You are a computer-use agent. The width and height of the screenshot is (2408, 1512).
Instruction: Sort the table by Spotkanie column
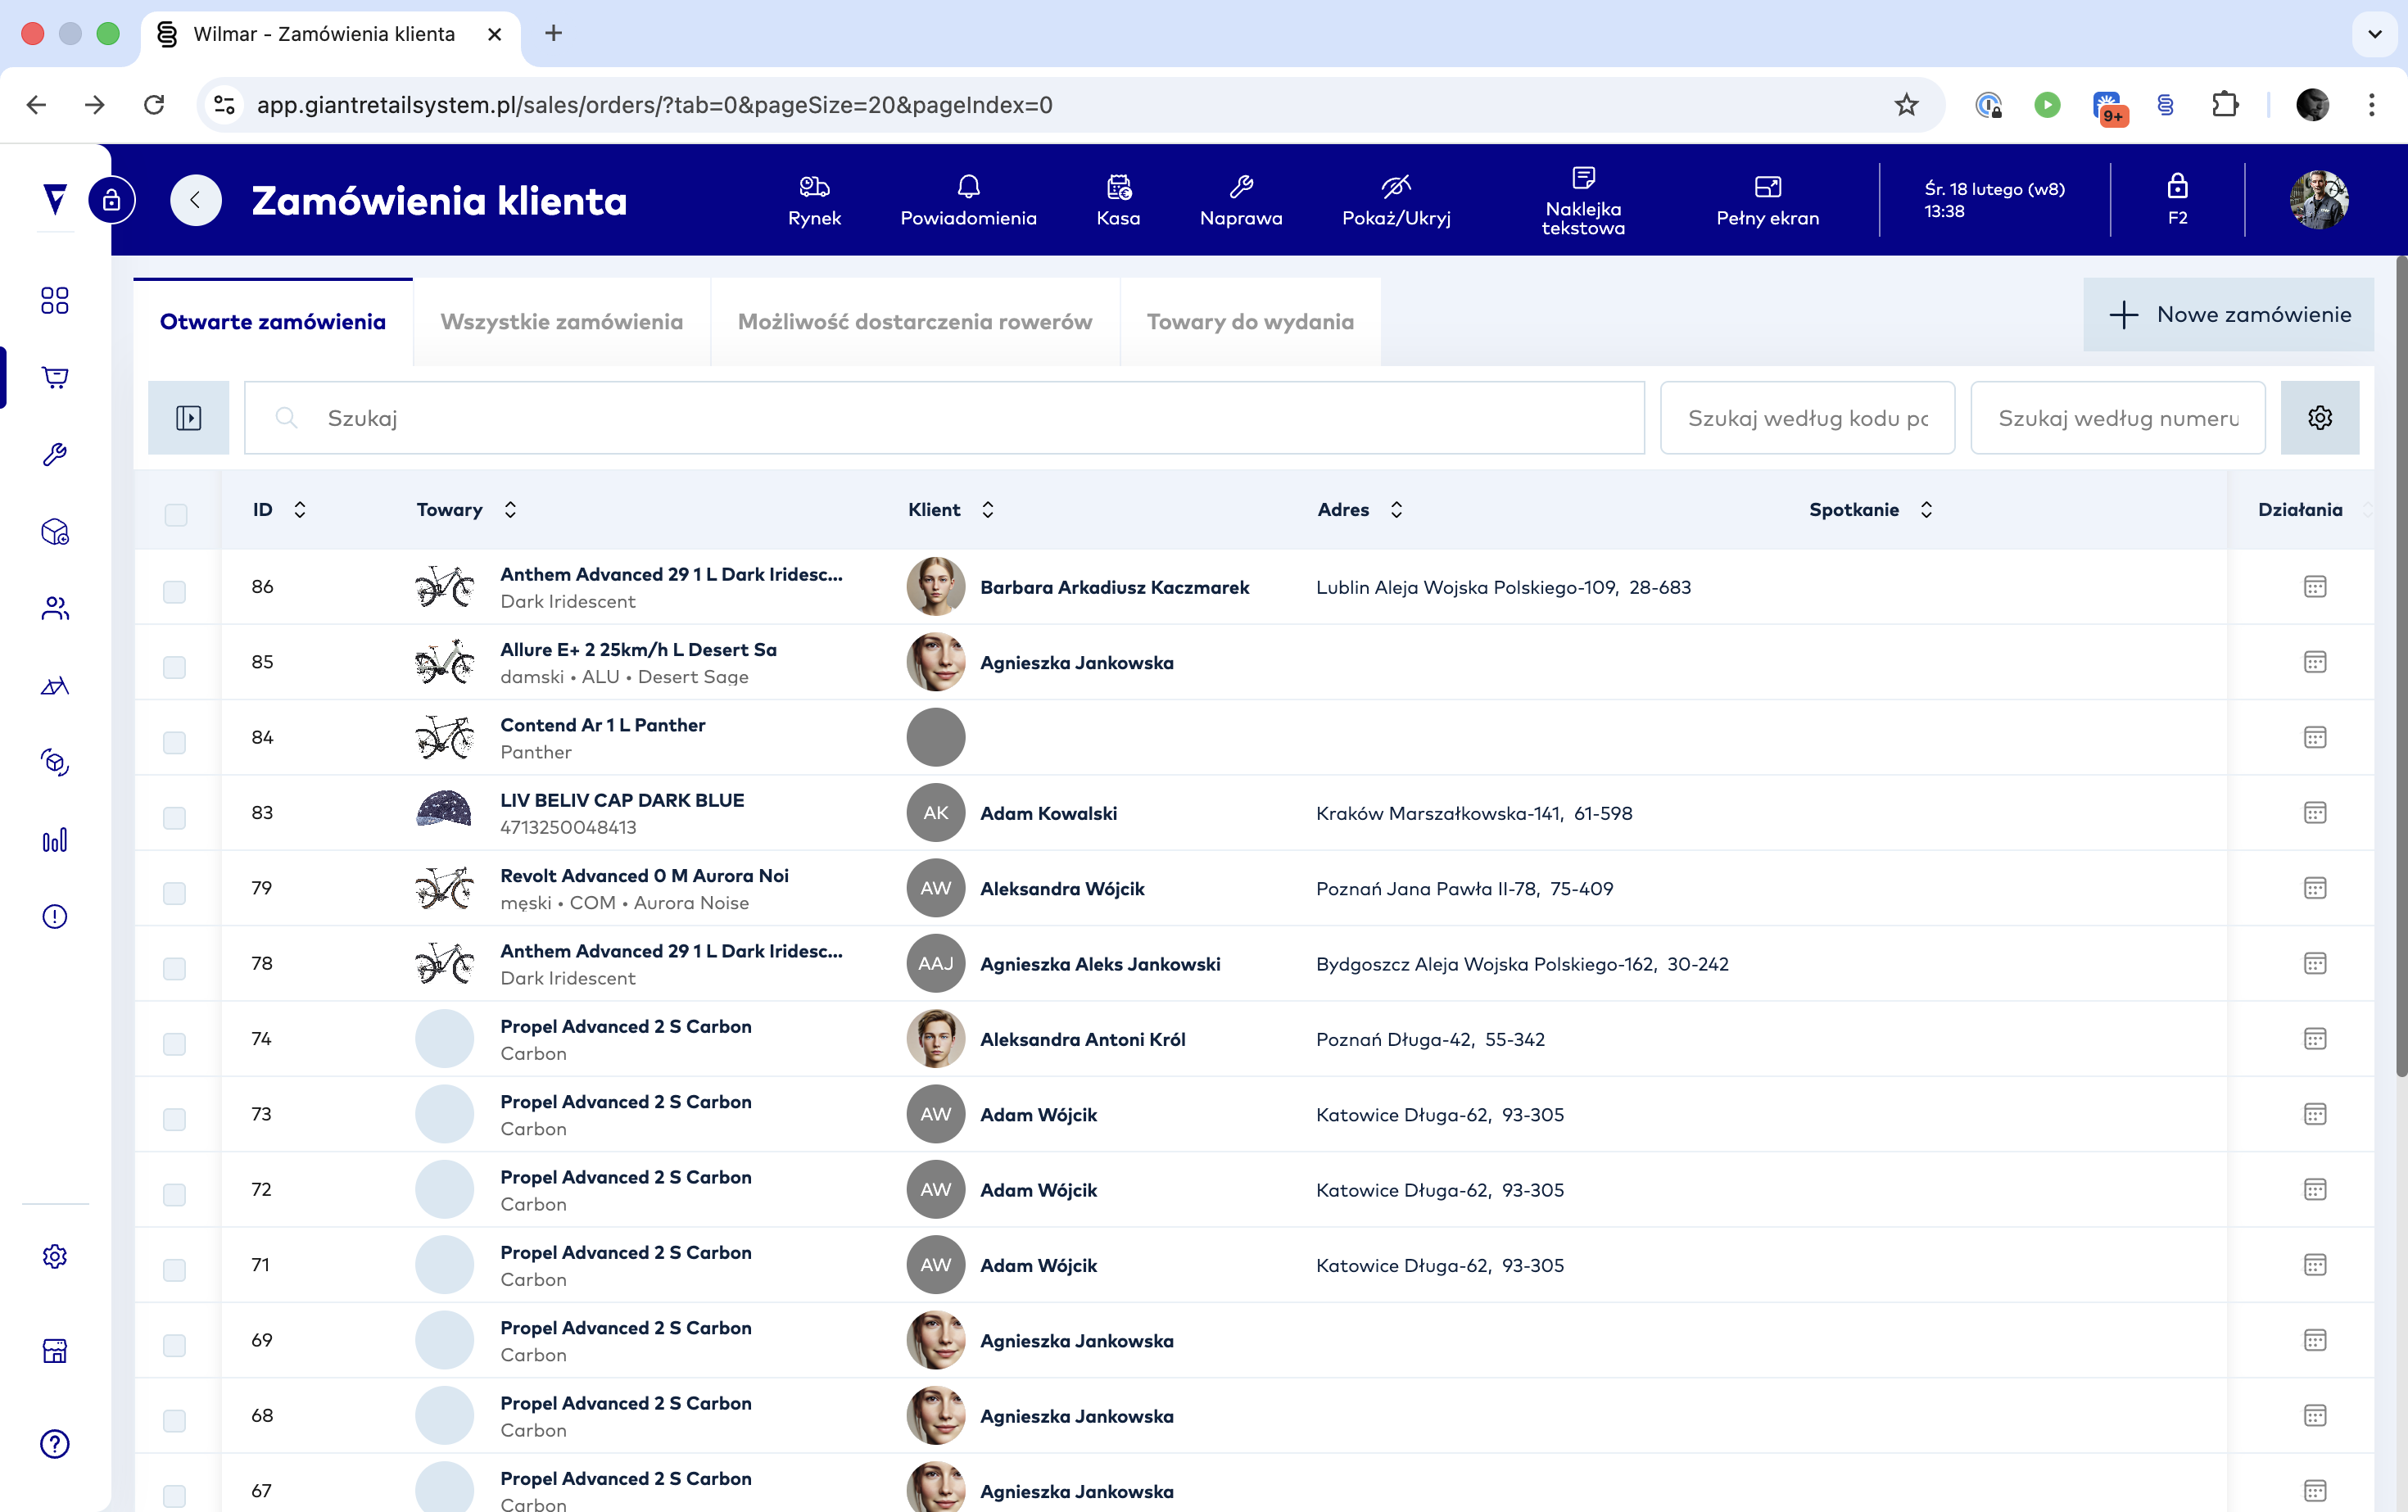coord(1926,510)
